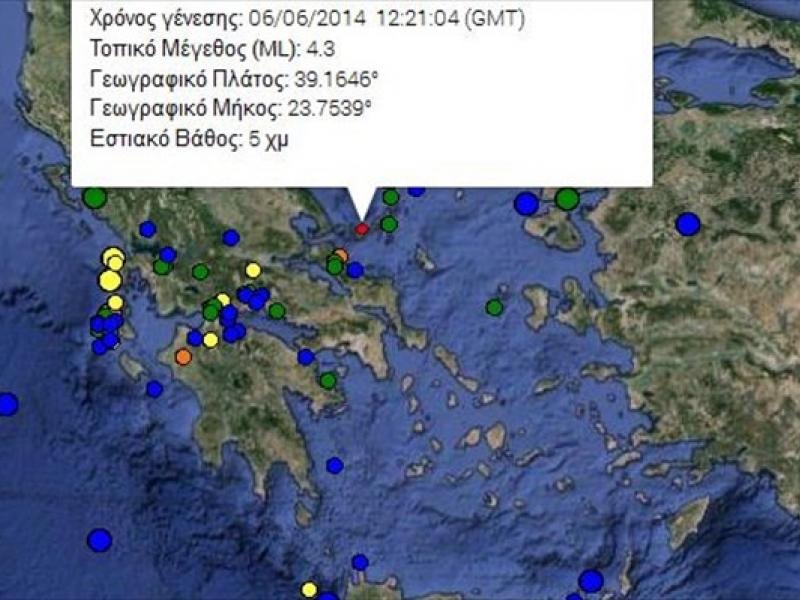
Task: Select the orange marker in western Peloponnese
Action: pyautogui.click(x=183, y=356)
